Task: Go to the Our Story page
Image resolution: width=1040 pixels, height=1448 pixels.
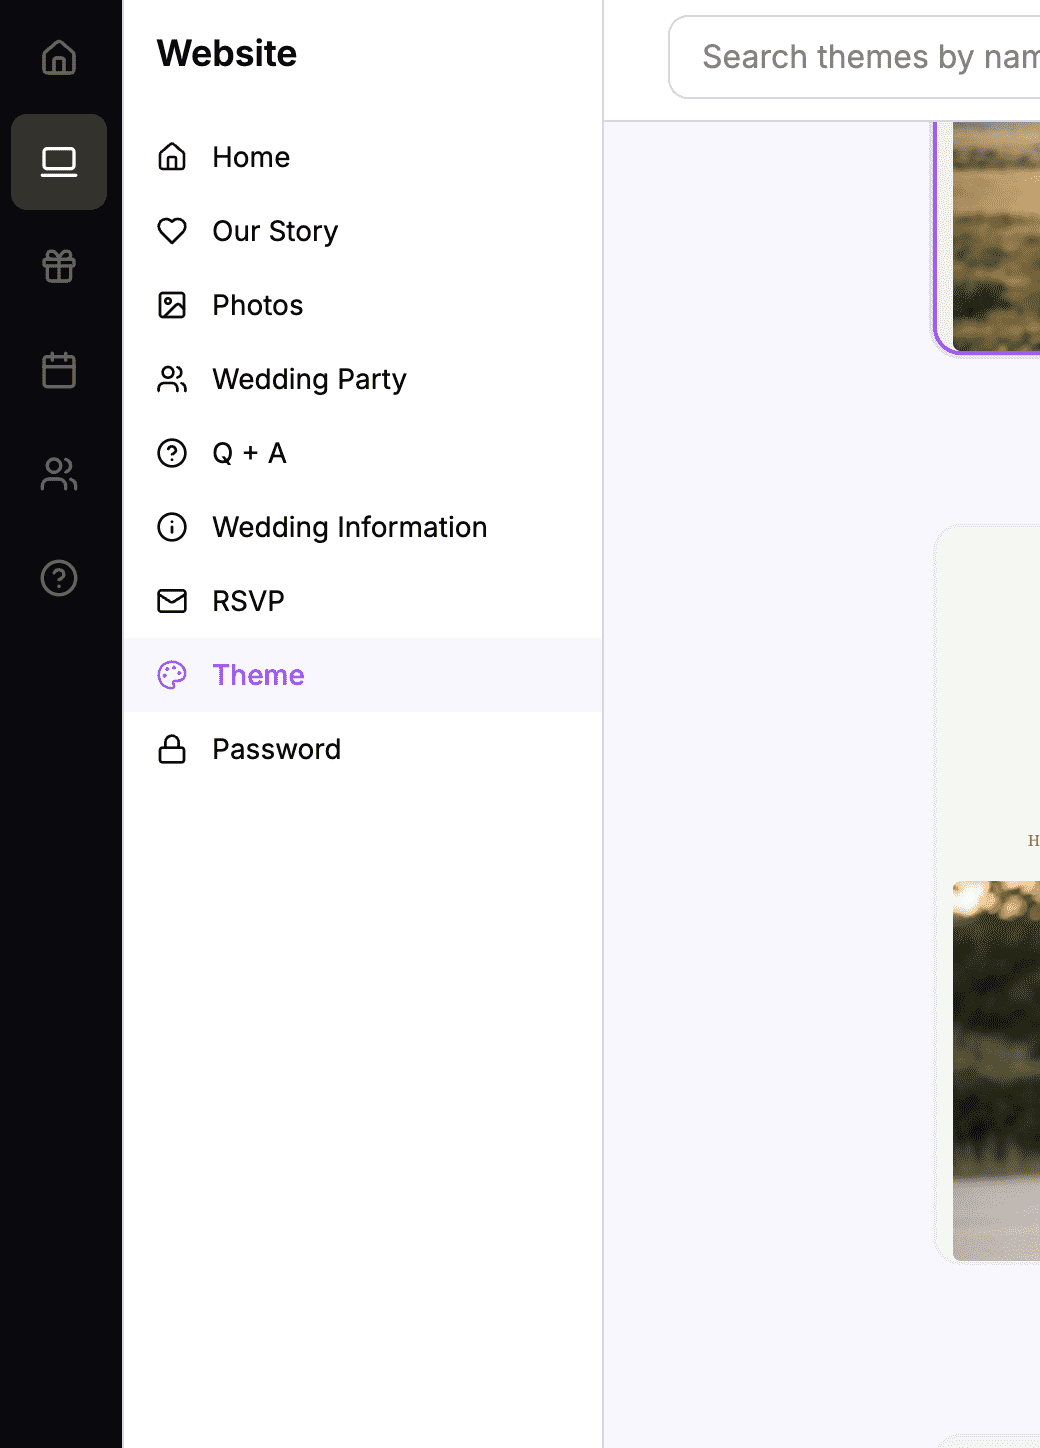Action: pyautogui.click(x=274, y=231)
